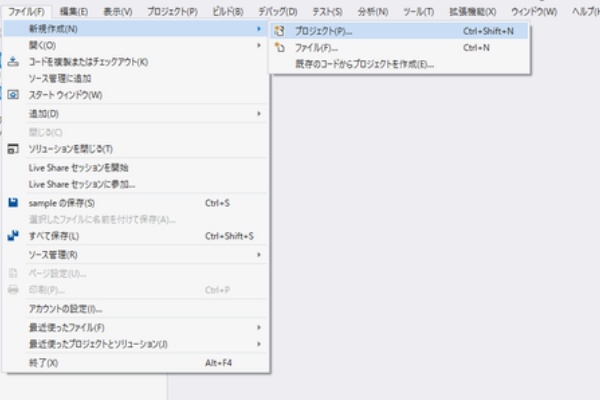Viewport: 600px width, 400px height.
Task: Click the close solution icon
Action: point(13,149)
